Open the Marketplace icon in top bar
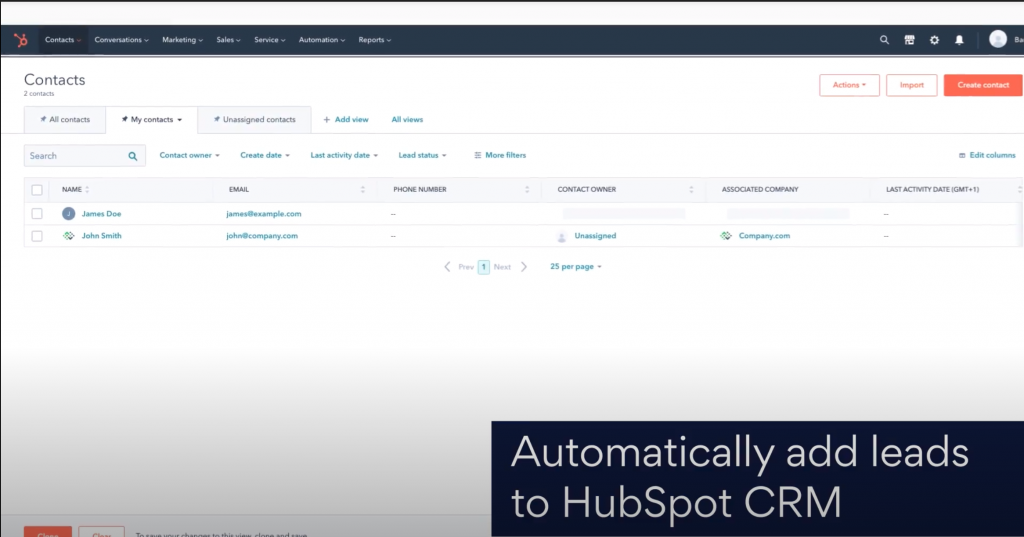 point(909,40)
